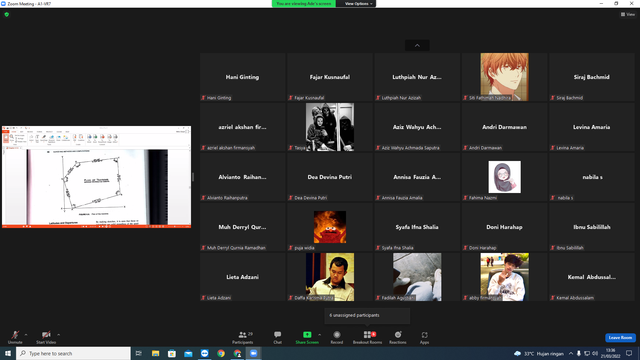Click the You are viewing Ade's screen banner

[304, 4]
